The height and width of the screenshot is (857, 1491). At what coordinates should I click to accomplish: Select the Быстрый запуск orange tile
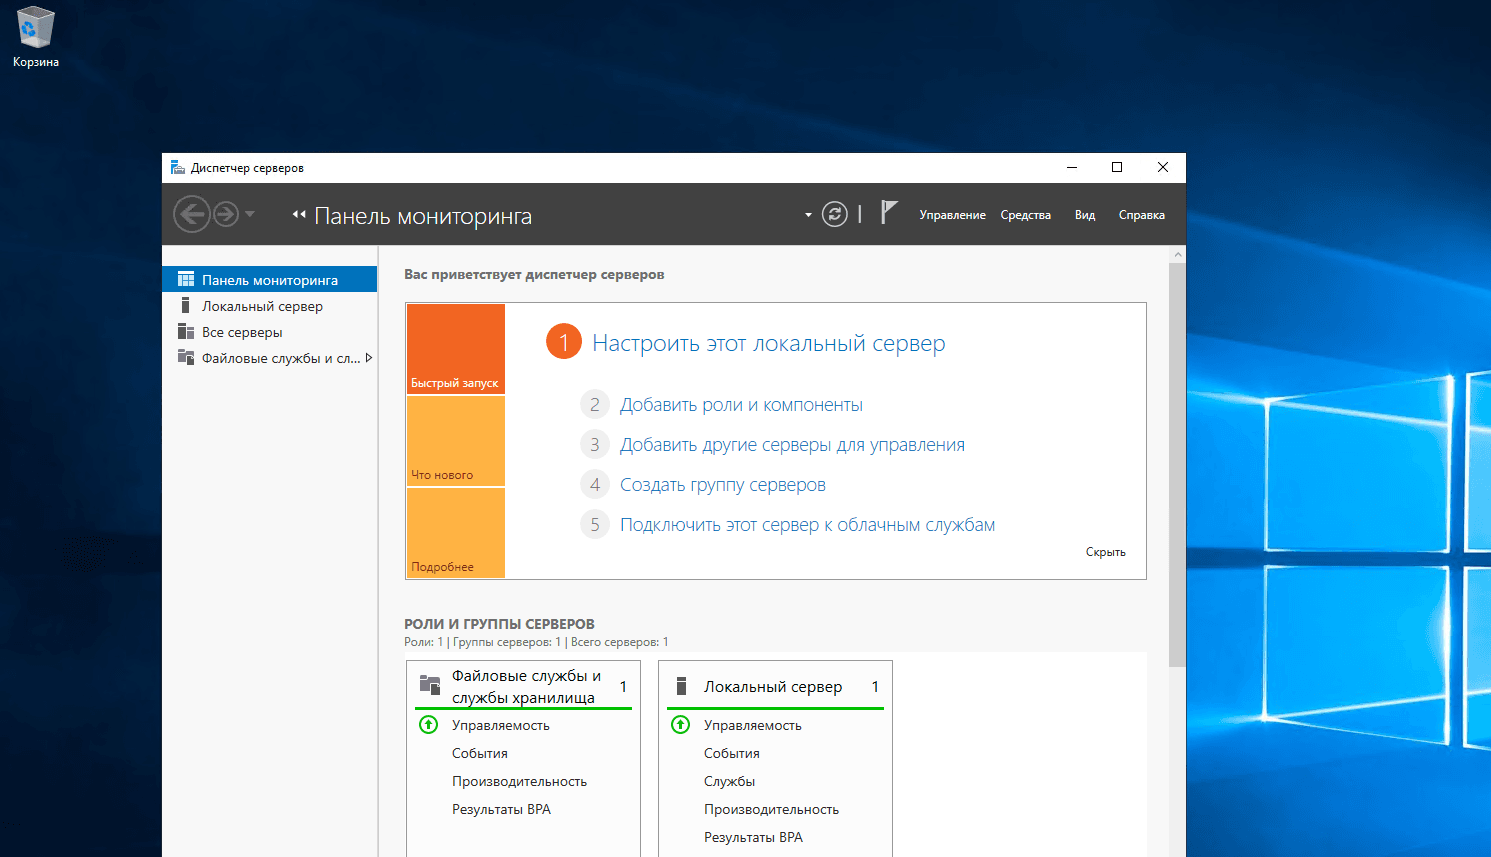point(455,348)
